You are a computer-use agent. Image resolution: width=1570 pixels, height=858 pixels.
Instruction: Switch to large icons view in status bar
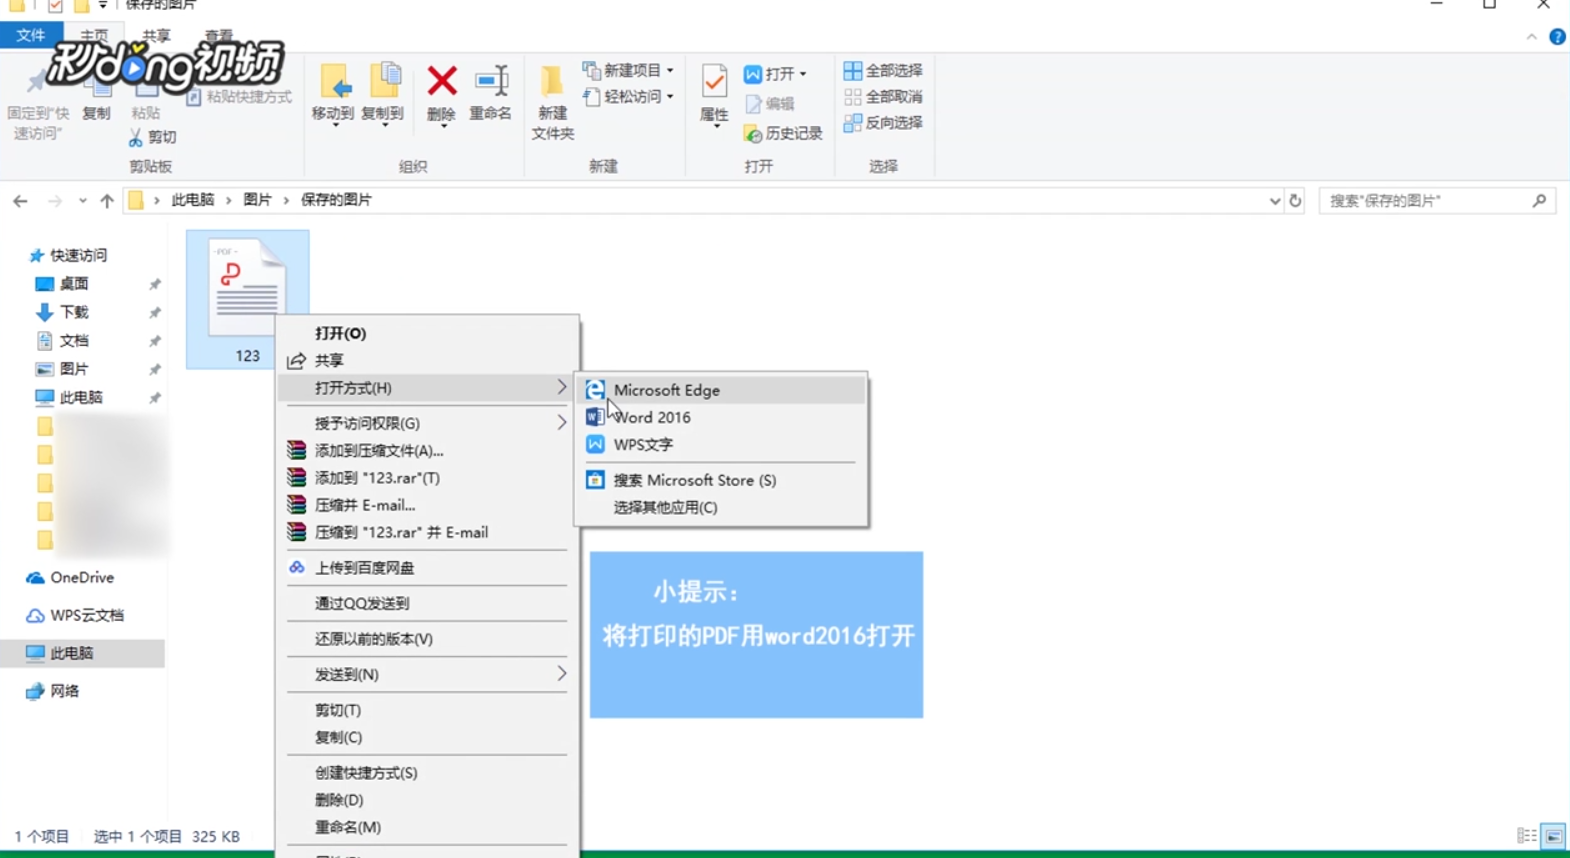pos(1553,836)
